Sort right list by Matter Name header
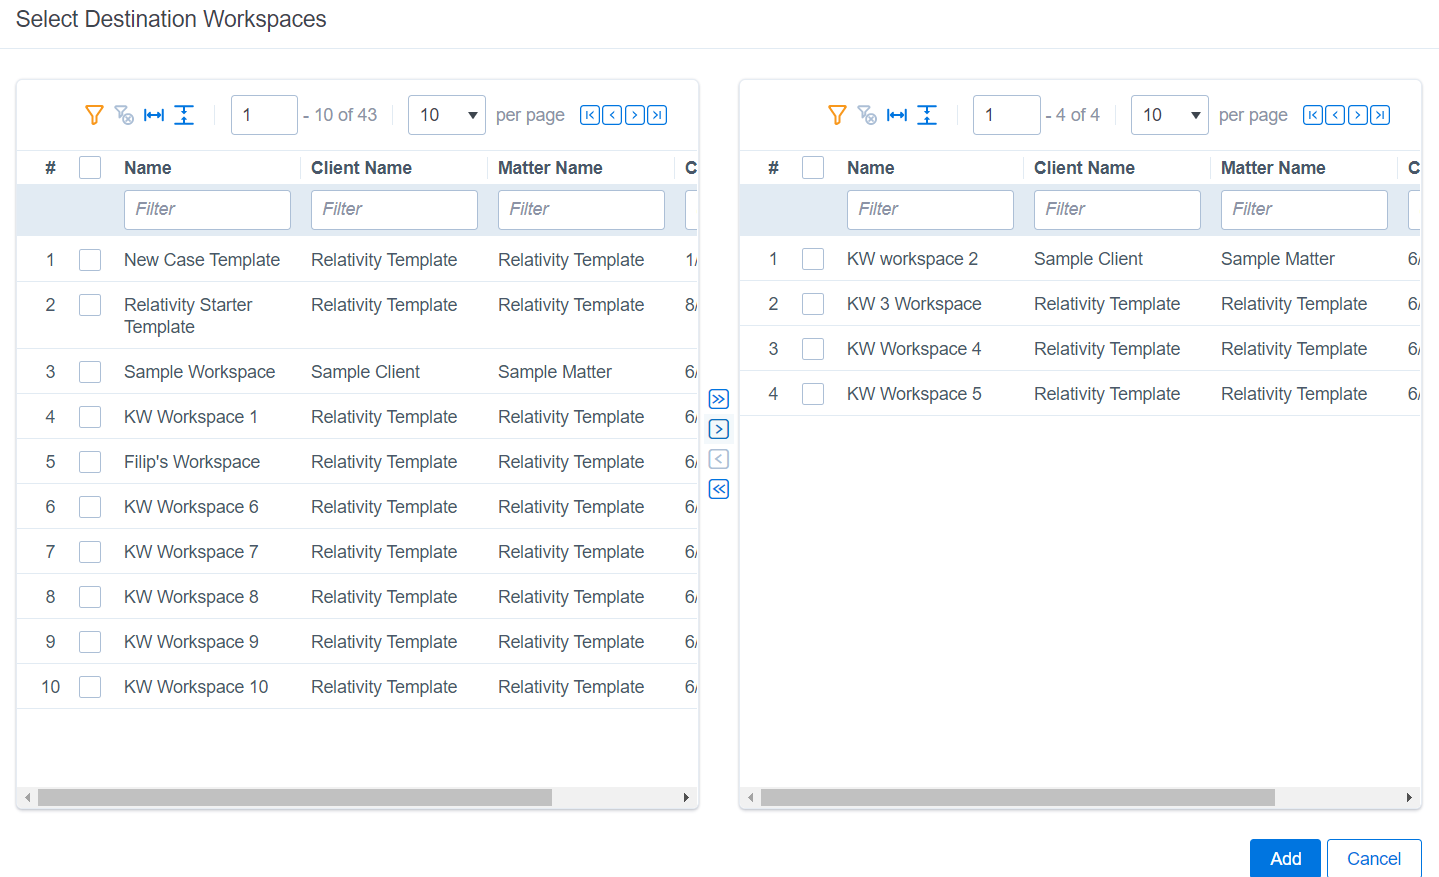Image resolution: width=1439 pixels, height=877 pixels. 1273,168
